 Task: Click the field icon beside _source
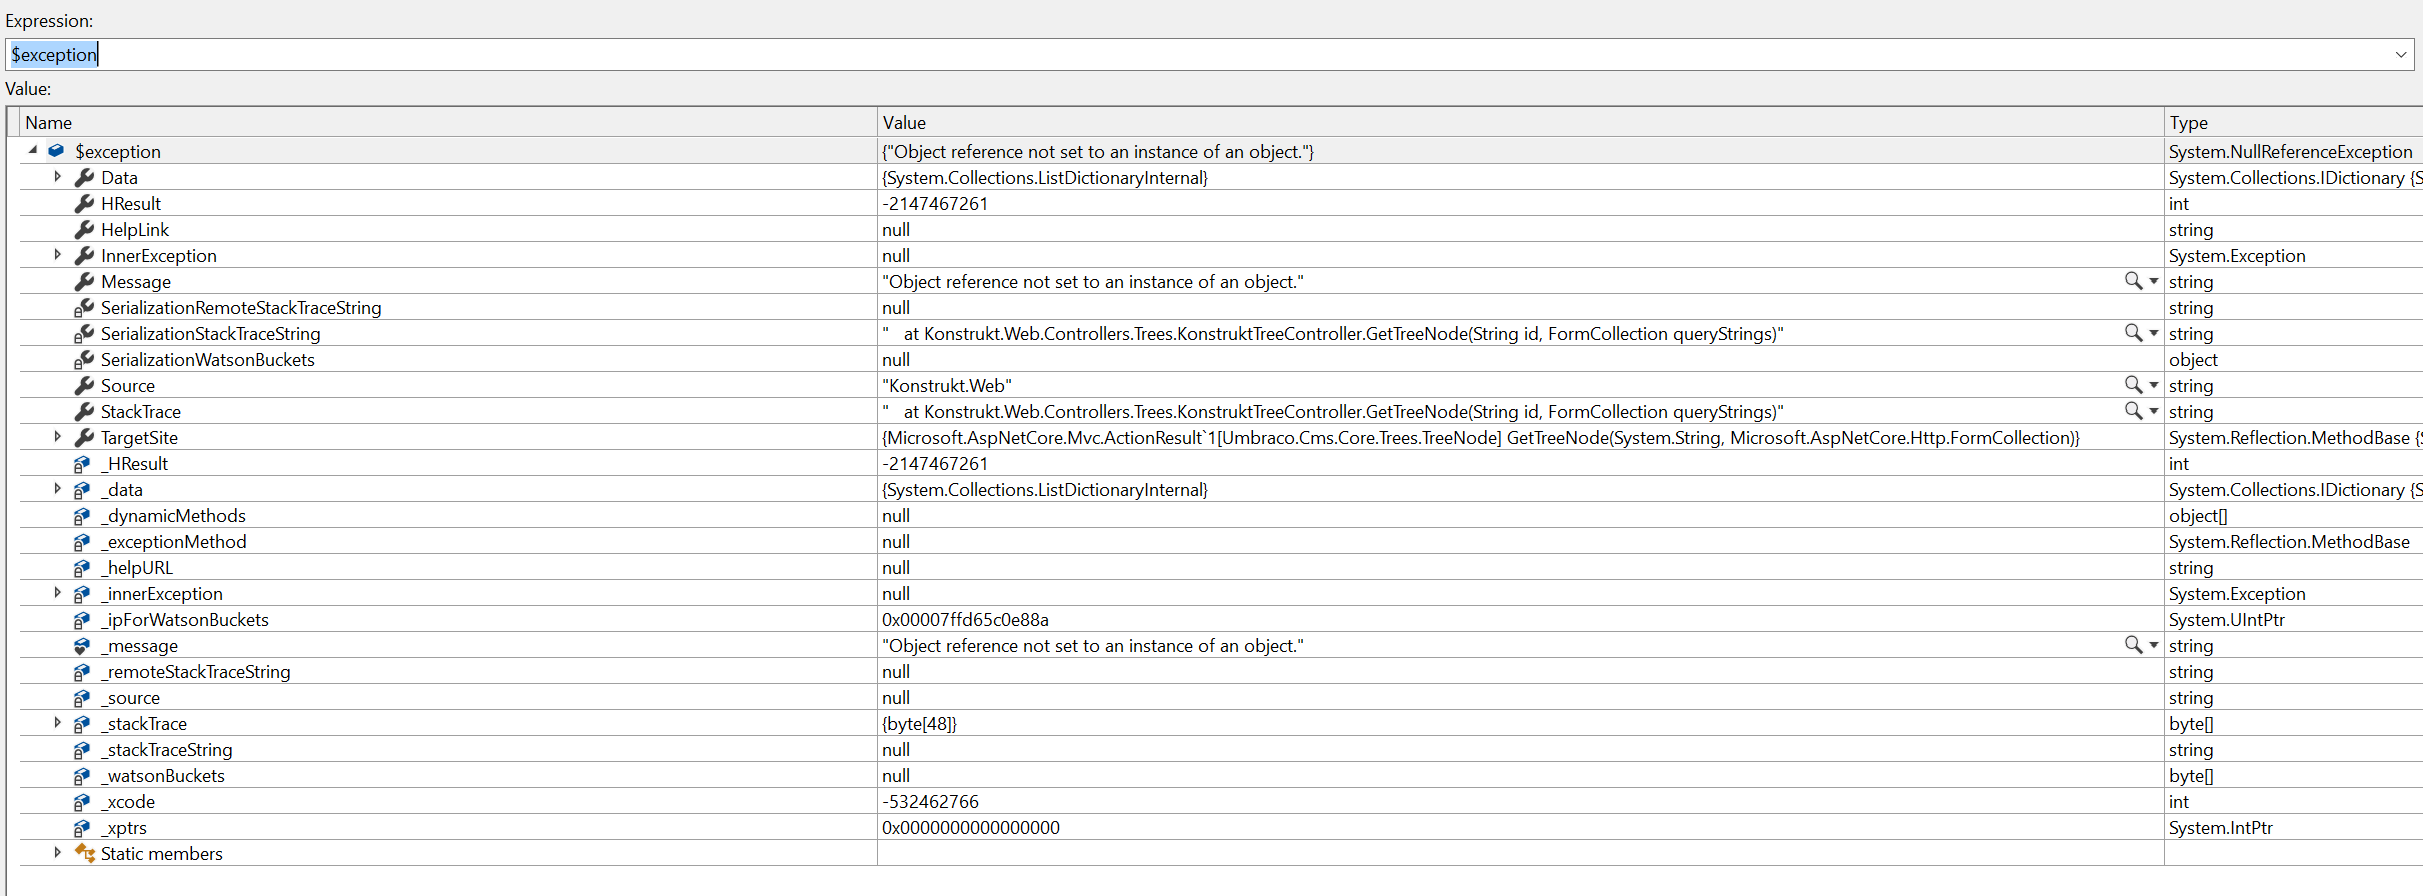coord(83,698)
